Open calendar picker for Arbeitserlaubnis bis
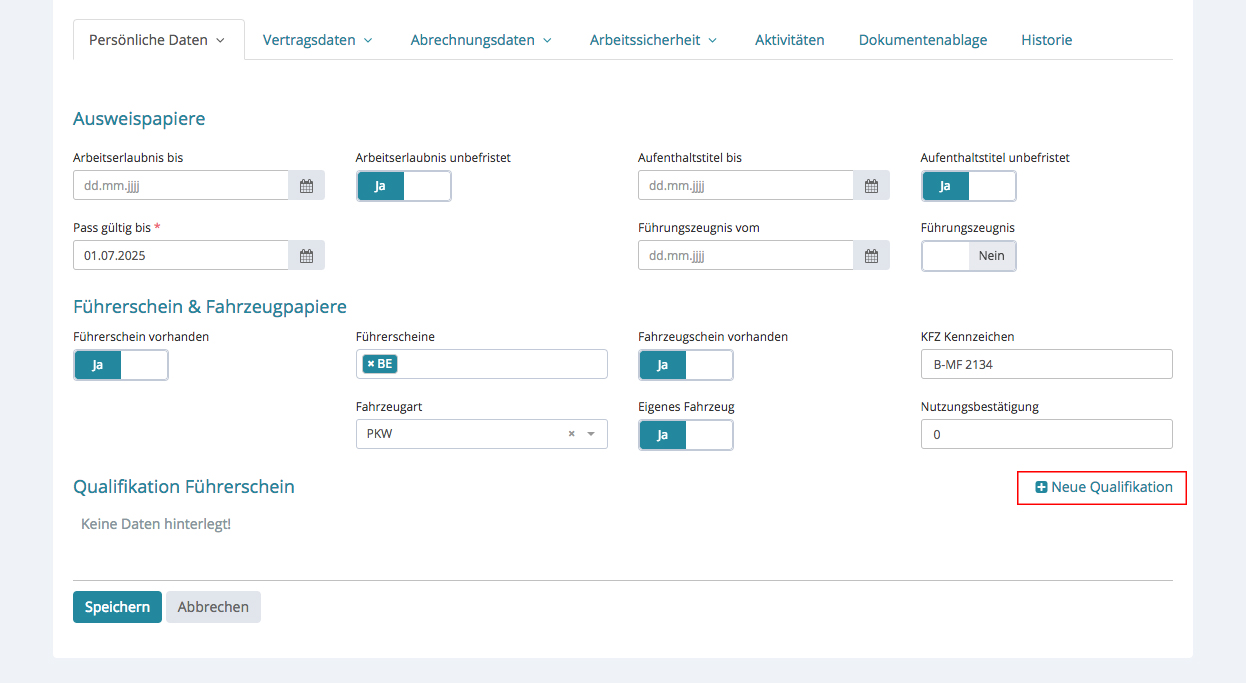 306,186
